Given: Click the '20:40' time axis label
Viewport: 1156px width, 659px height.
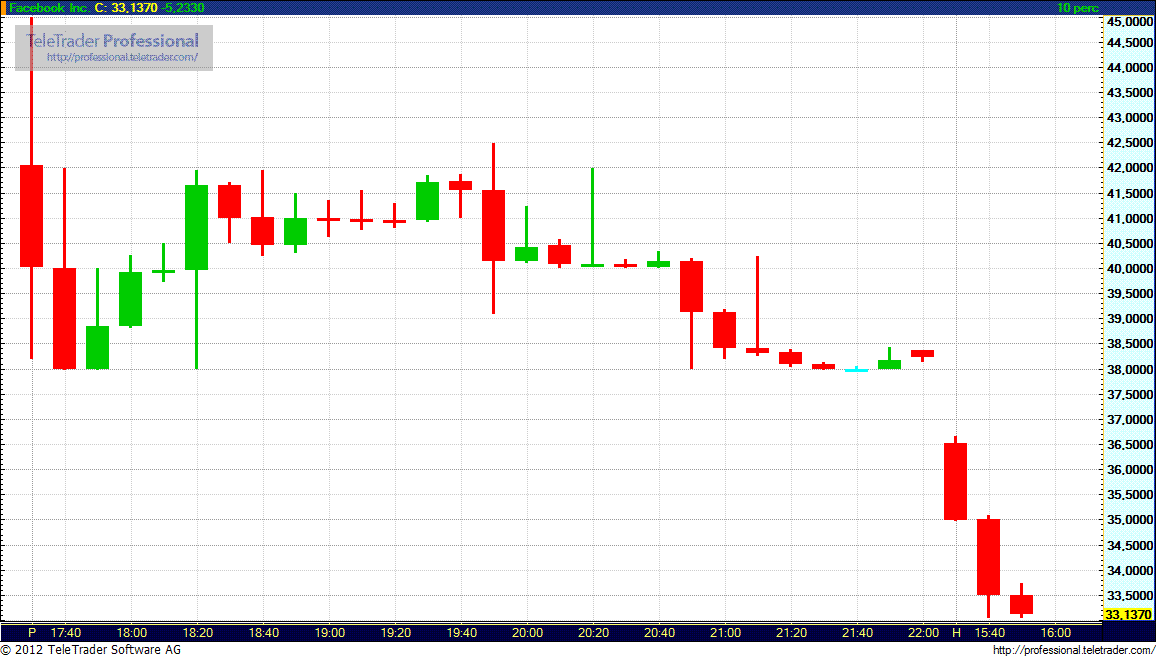Looking at the screenshot, I should [659, 632].
